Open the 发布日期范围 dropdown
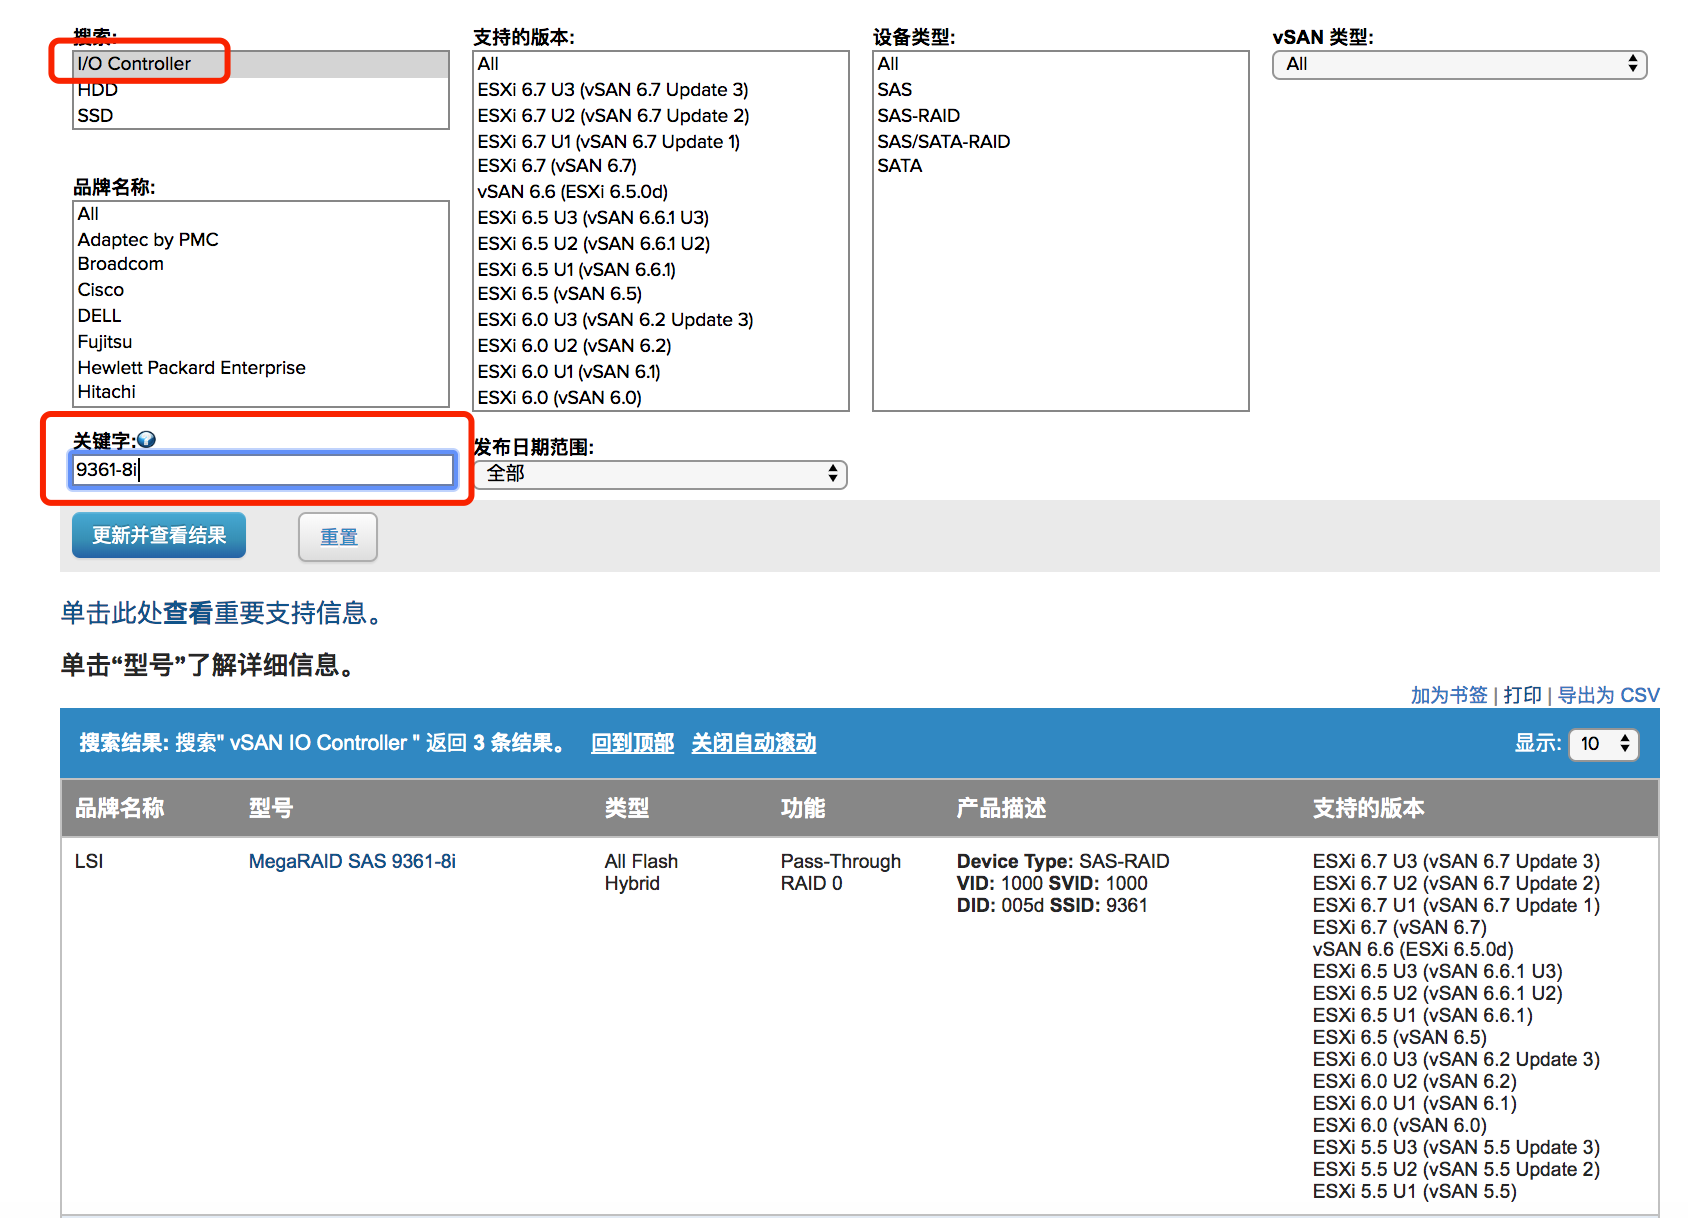 660,474
